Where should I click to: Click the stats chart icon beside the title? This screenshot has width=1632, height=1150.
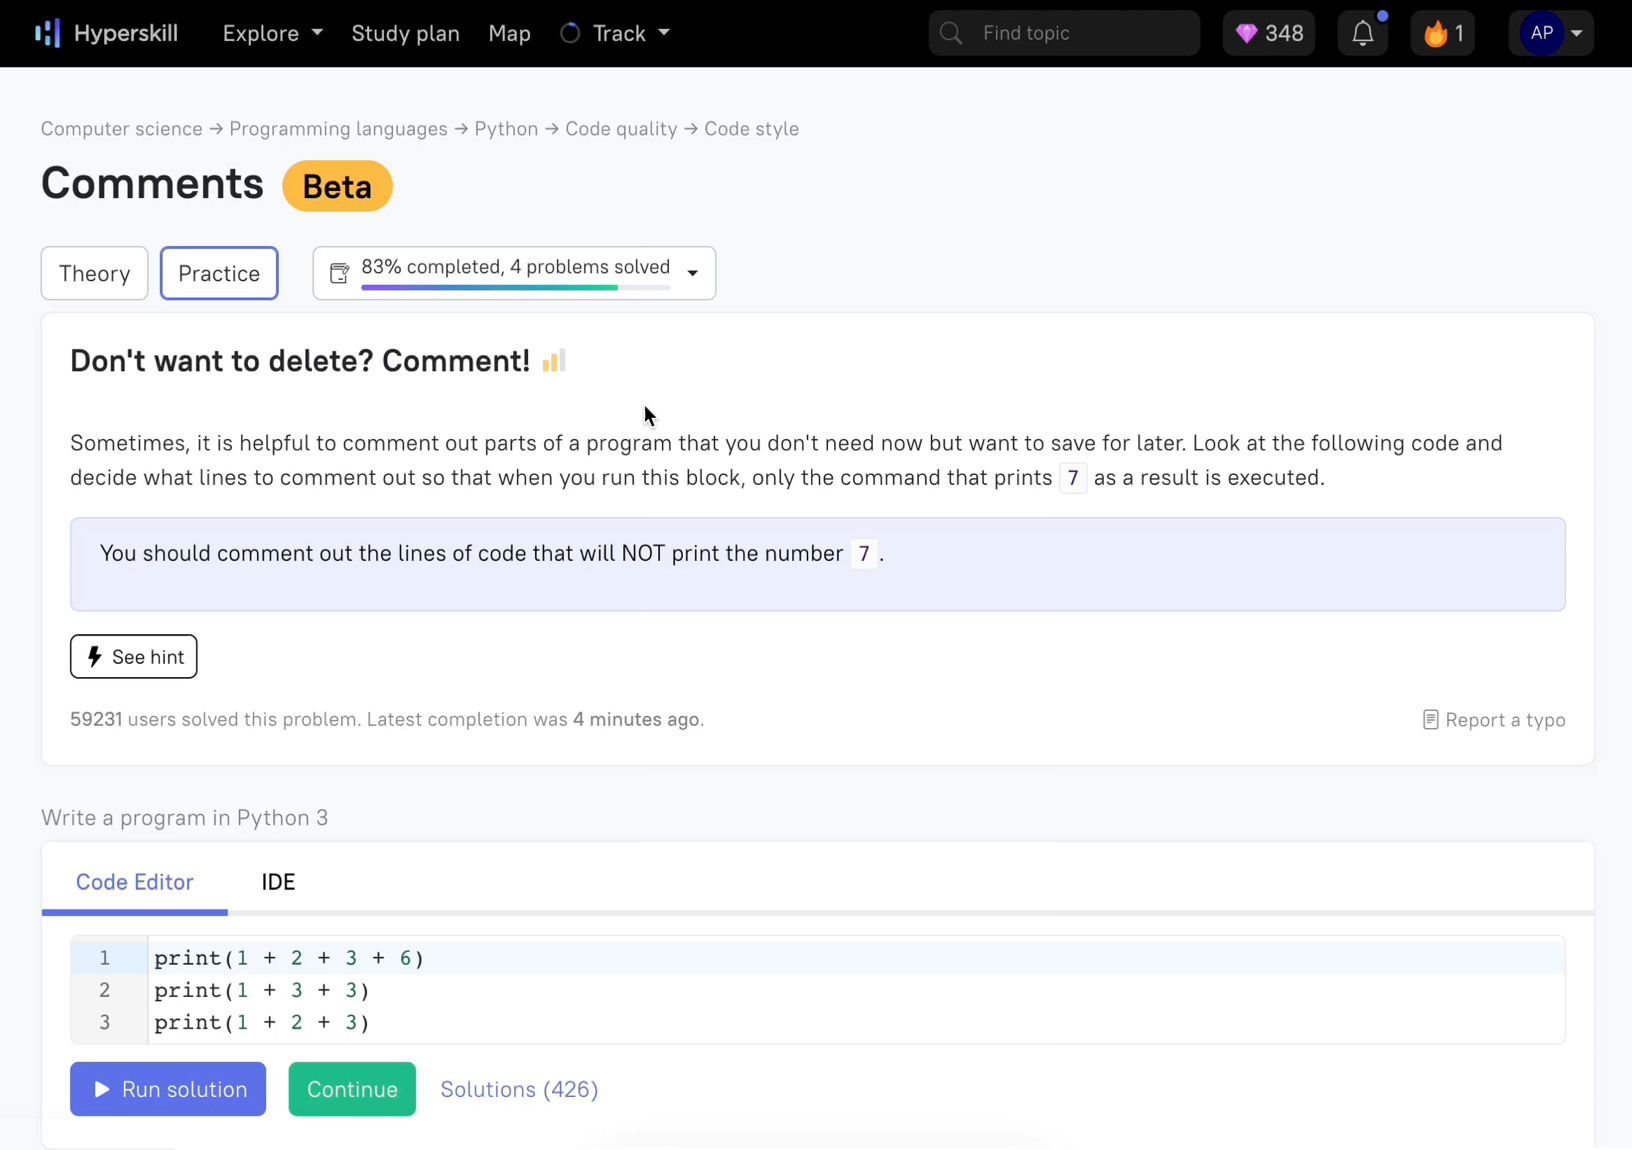pyautogui.click(x=553, y=361)
